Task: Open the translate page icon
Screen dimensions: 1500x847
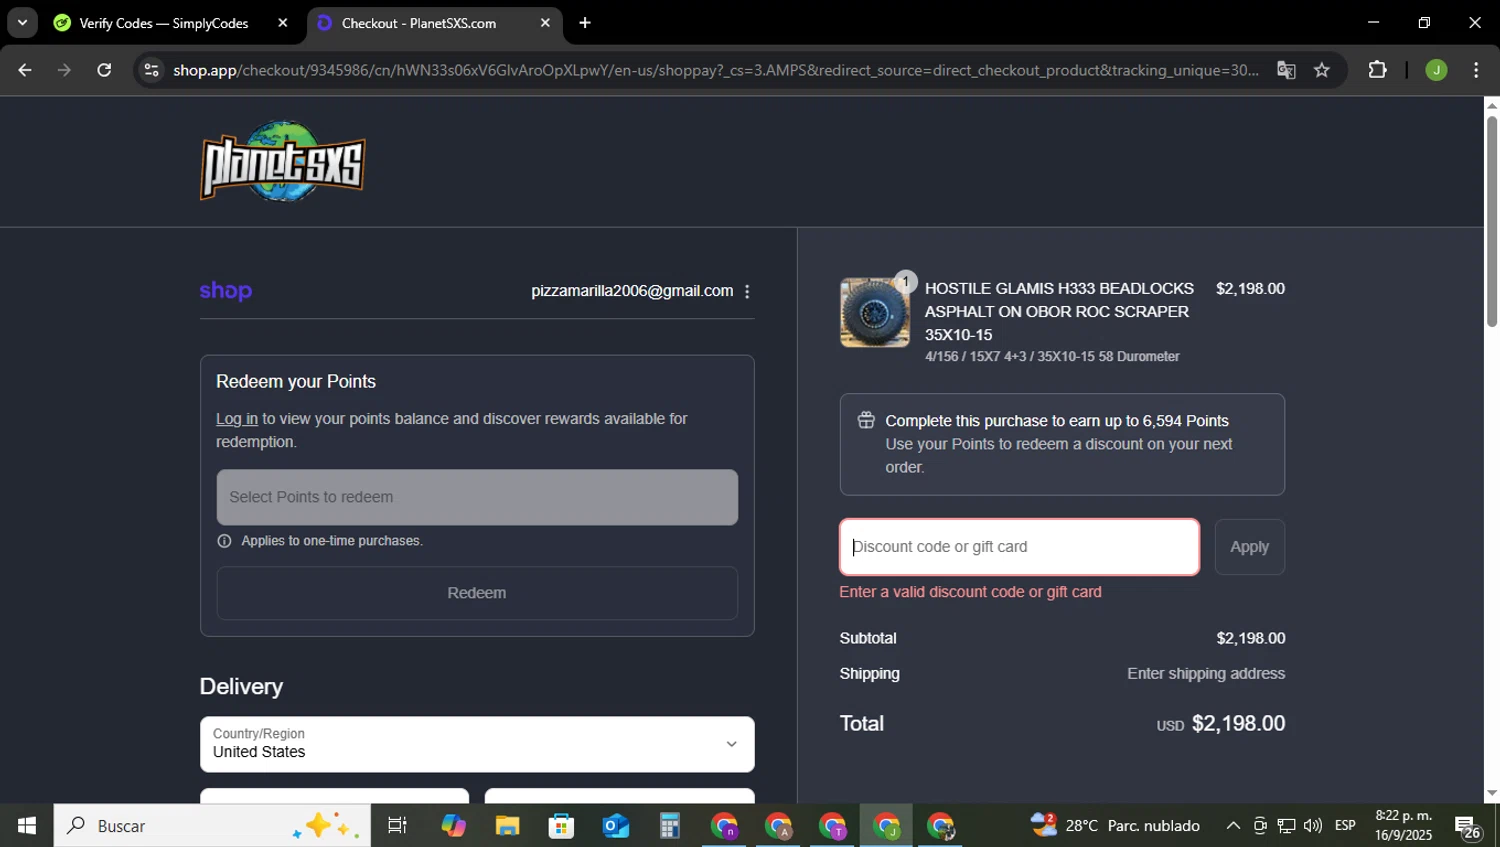Action: tap(1286, 70)
